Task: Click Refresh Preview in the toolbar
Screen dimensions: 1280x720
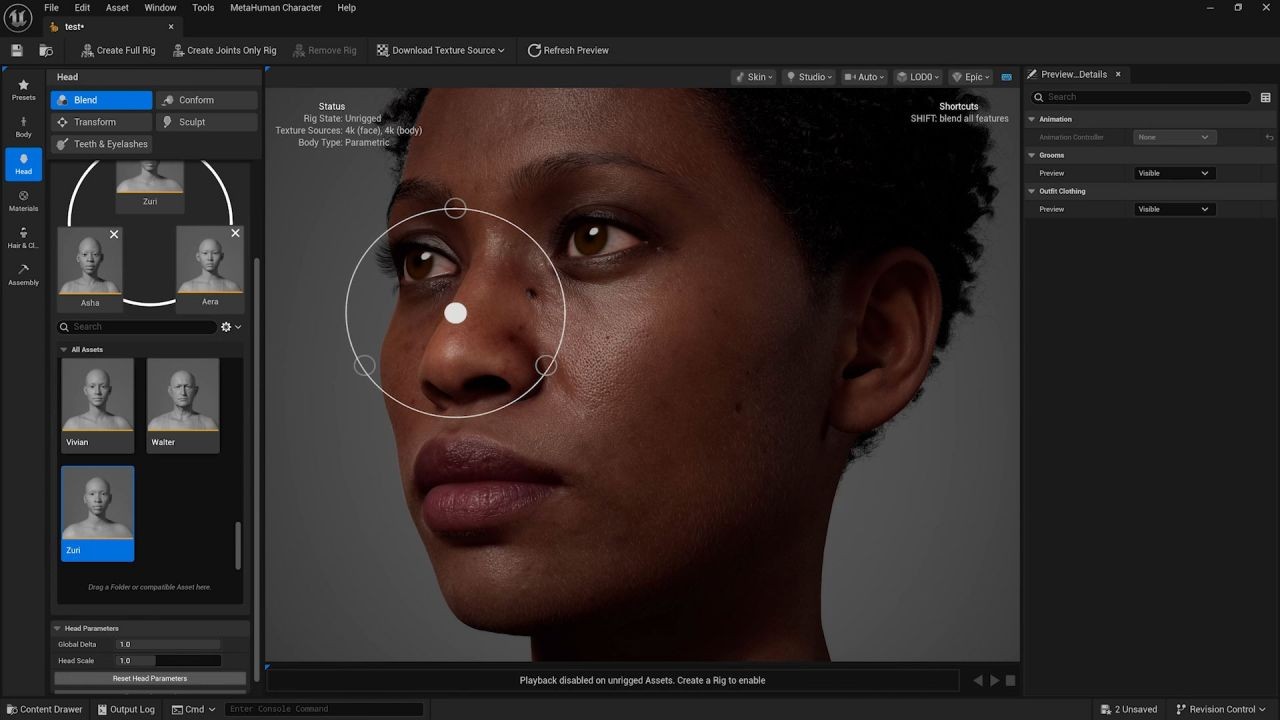Action: [x=568, y=50]
